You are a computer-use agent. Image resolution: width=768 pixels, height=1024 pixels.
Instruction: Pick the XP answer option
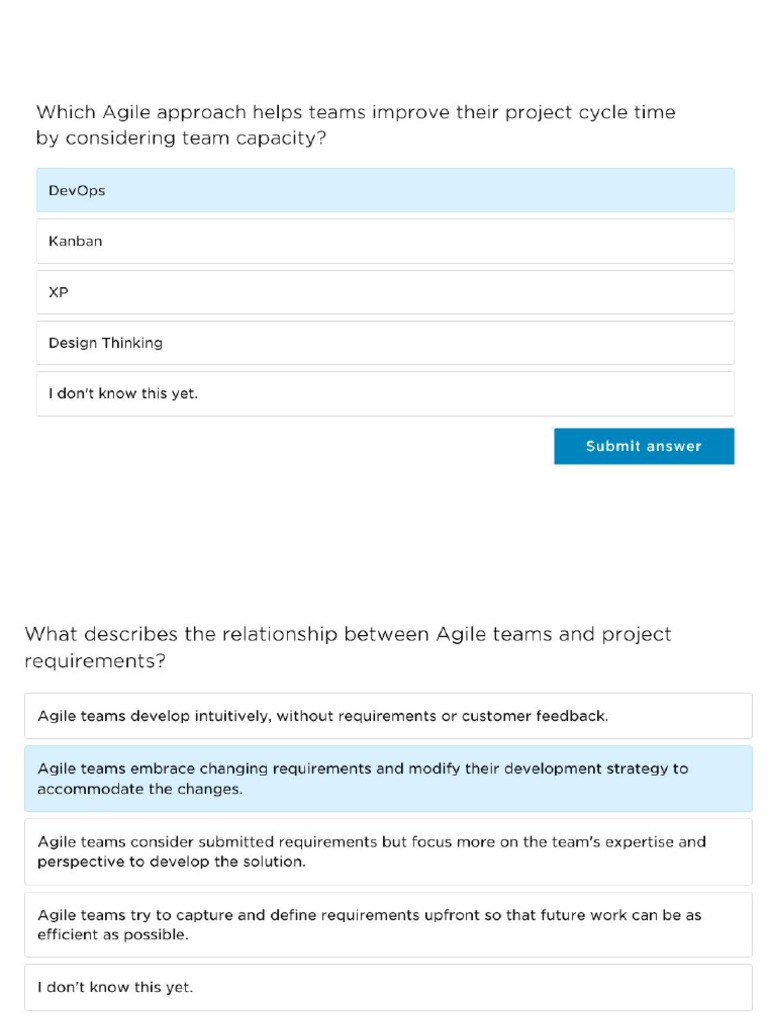(385, 292)
